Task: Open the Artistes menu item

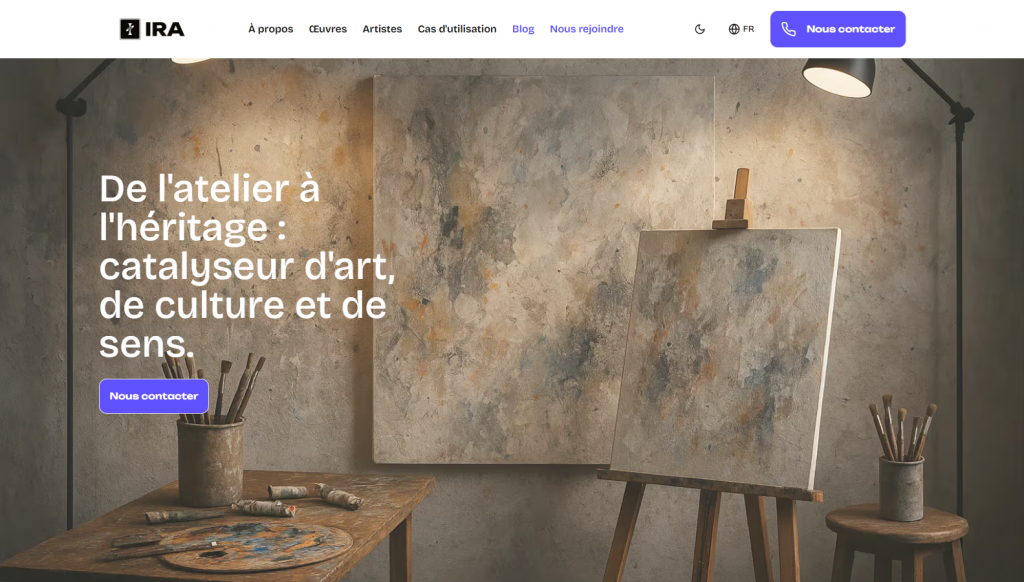Action: (x=382, y=29)
